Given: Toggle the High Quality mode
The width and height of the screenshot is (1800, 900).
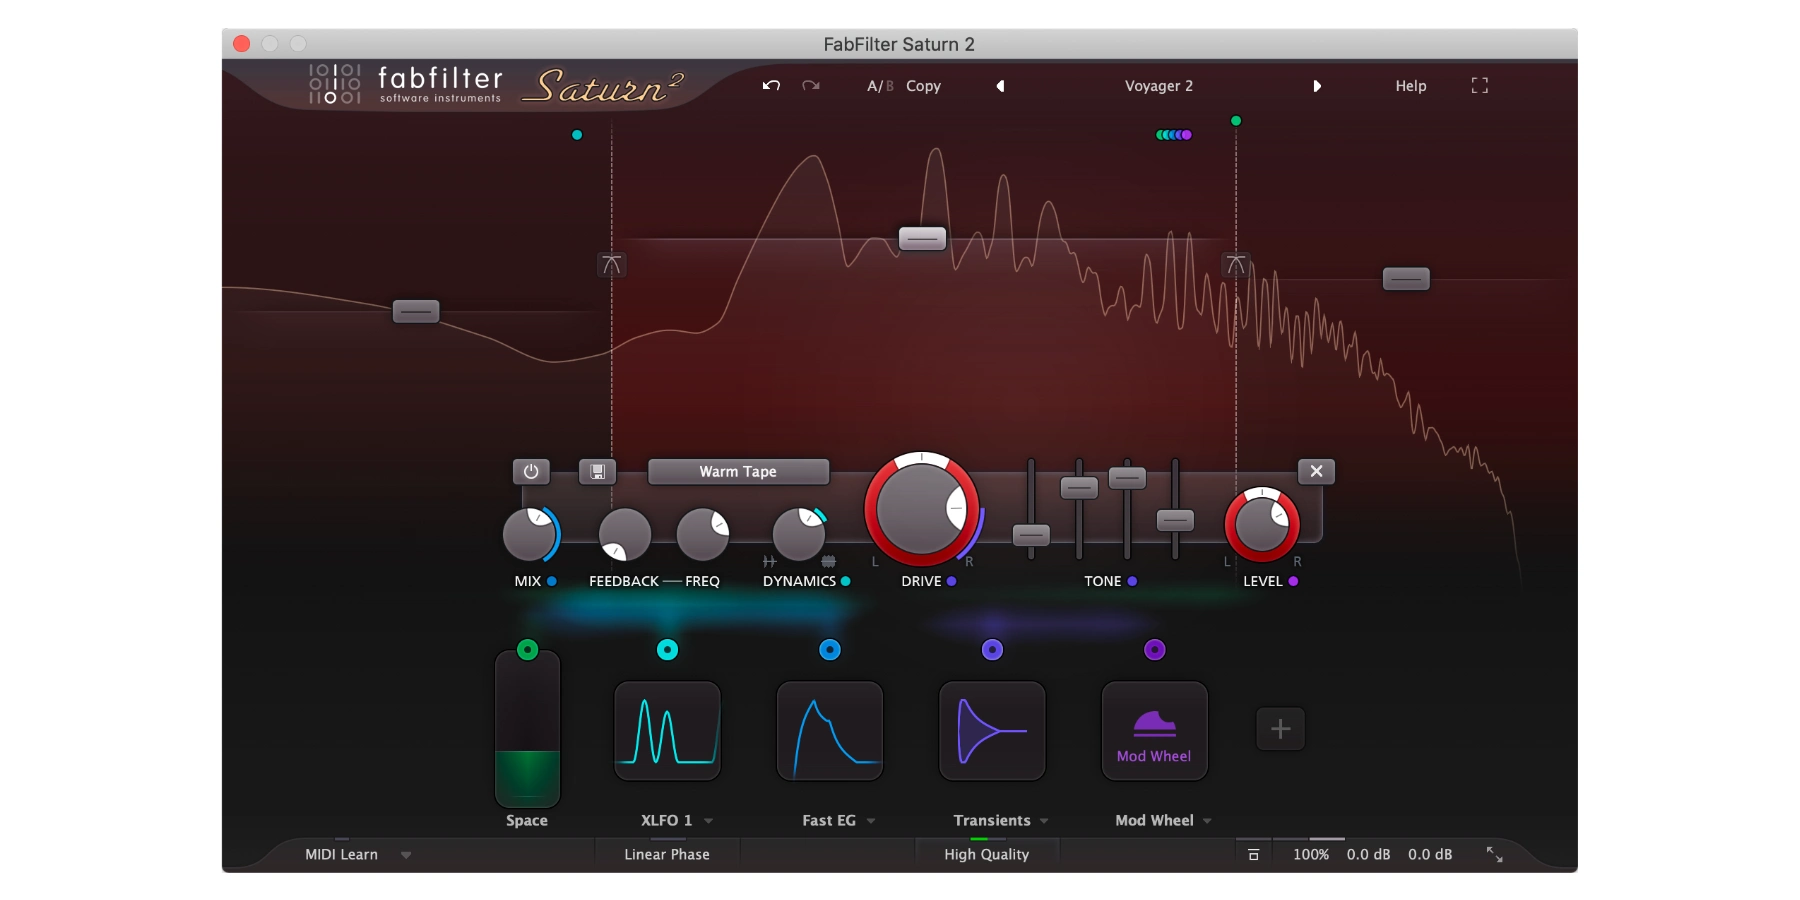Looking at the screenshot, I should tap(986, 854).
